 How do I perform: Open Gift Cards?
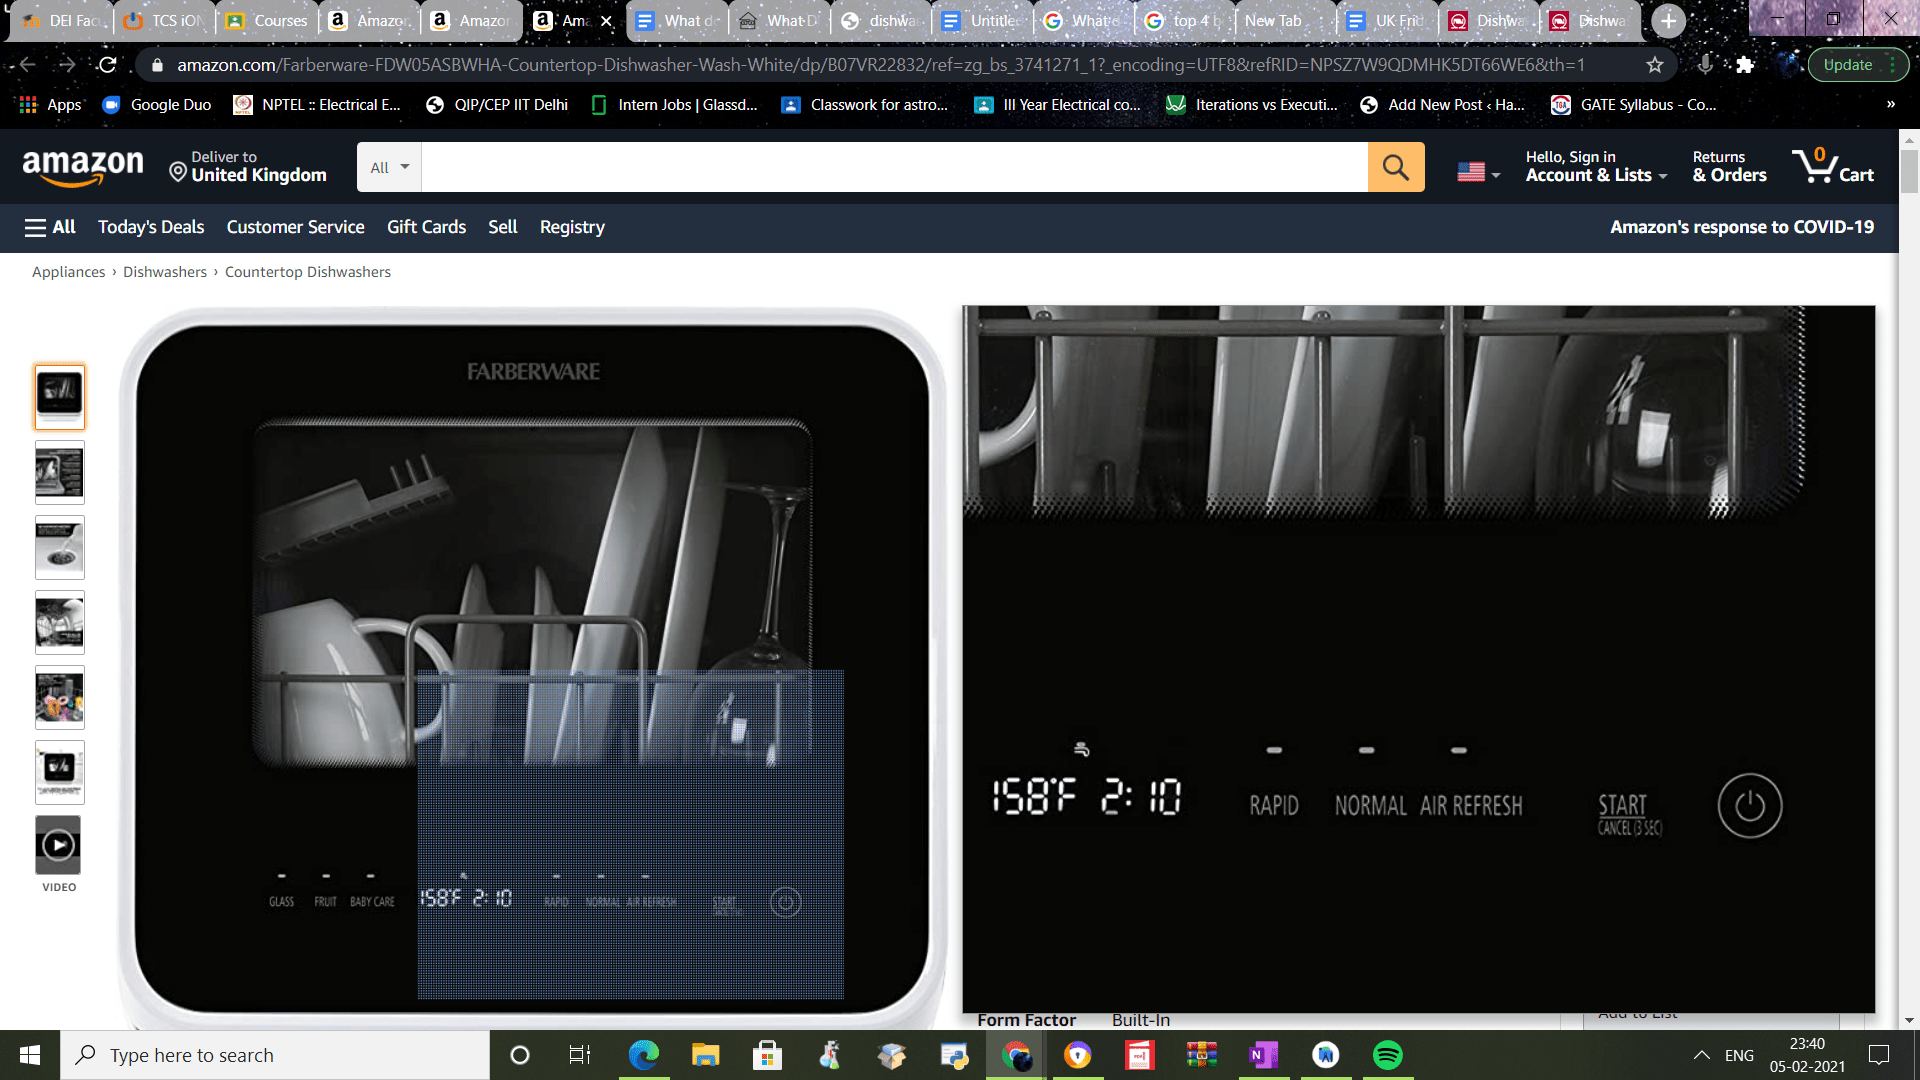[x=426, y=227]
